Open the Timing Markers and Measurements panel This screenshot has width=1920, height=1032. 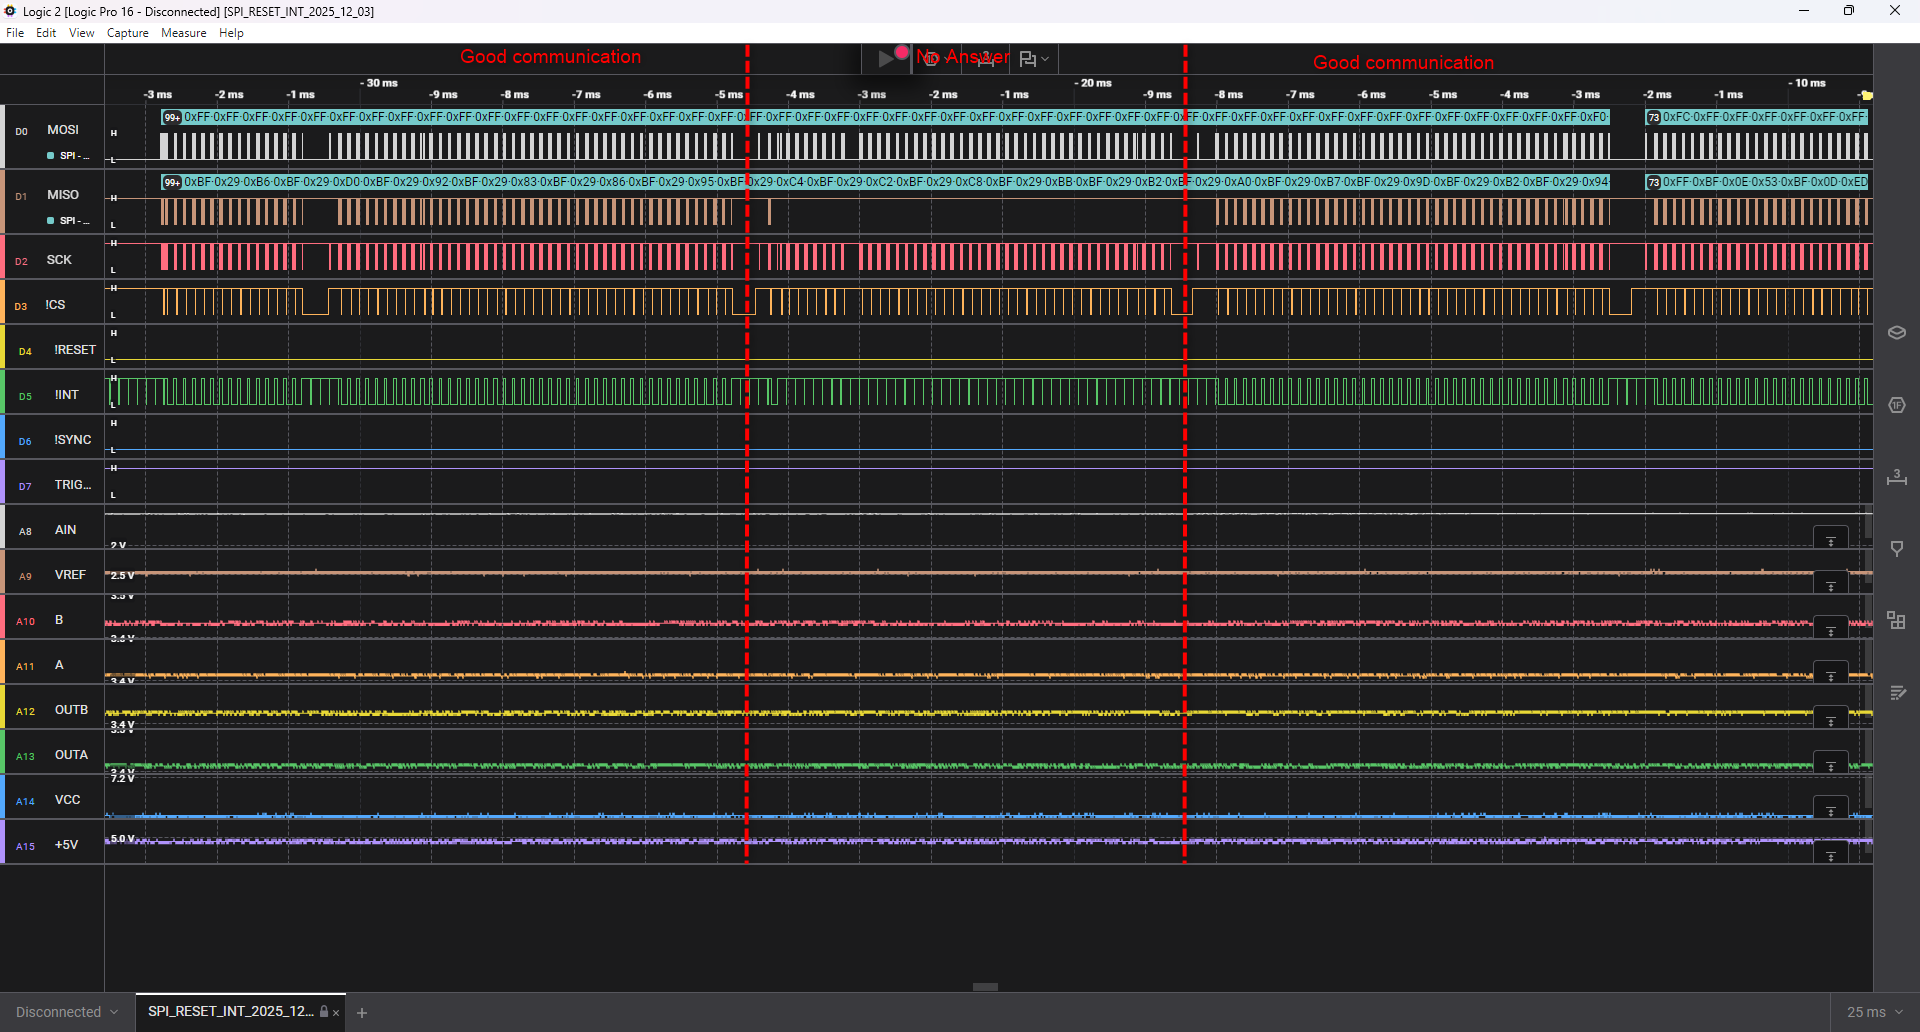click(x=1896, y=477)
